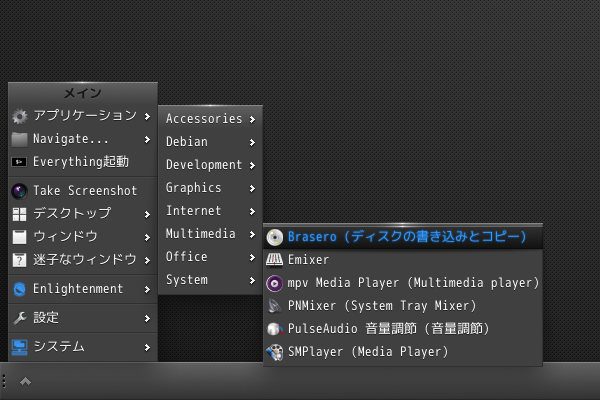Screen dimensions: 600x400
Task: Click the SMPlayer film reel icon
Action: click(274, 353)
